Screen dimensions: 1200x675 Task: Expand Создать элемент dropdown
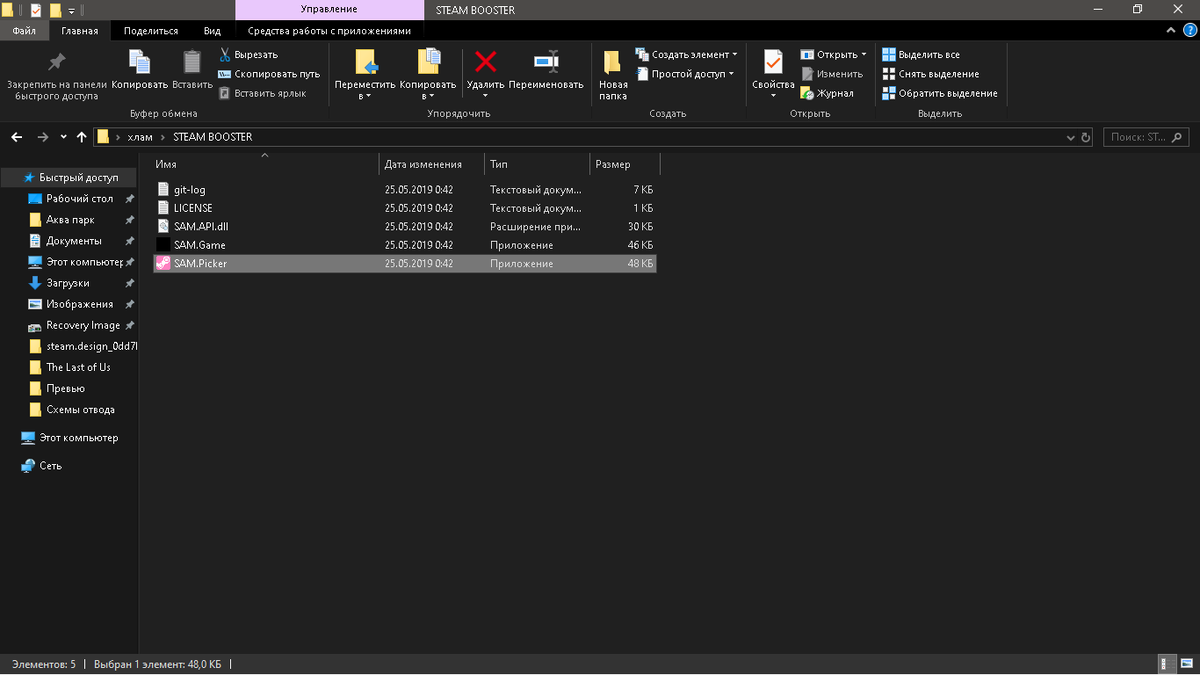687,55
